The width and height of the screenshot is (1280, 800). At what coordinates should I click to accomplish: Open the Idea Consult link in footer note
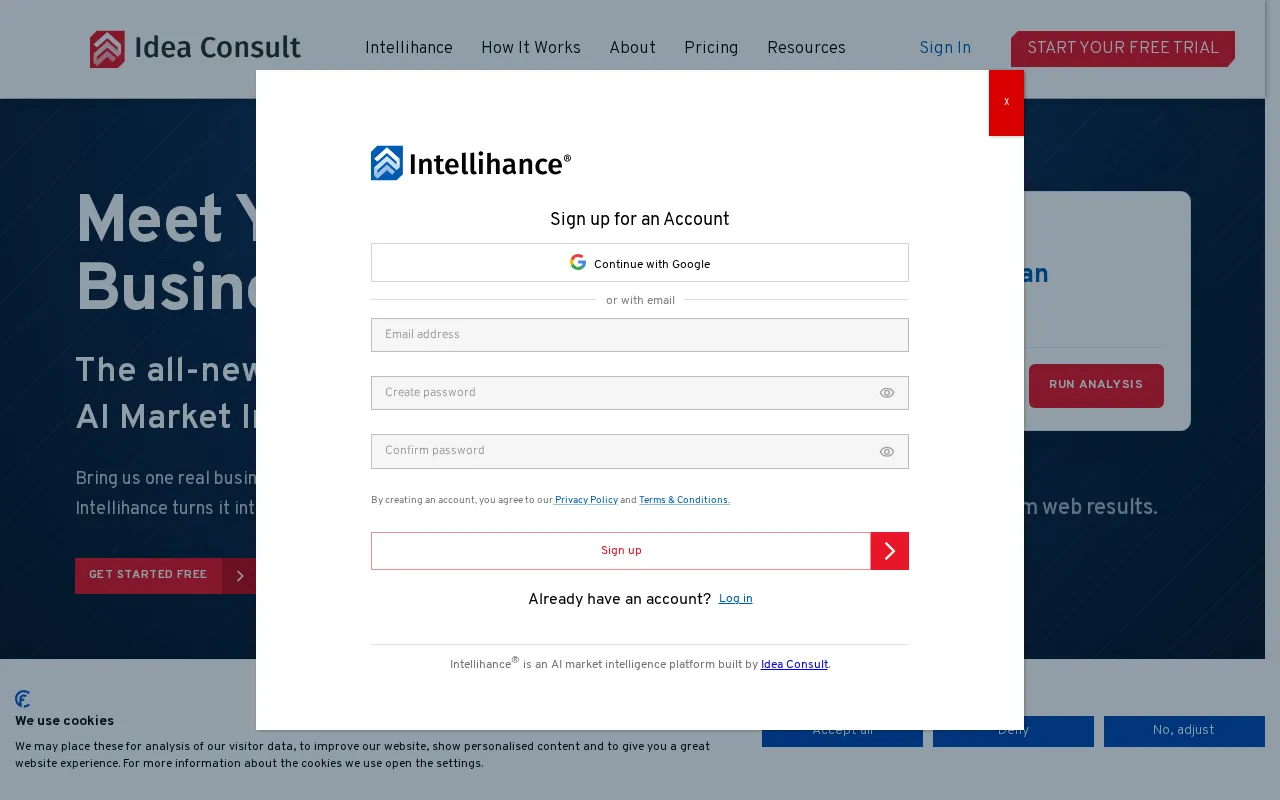pyautogui.click(x=794, y=664)
